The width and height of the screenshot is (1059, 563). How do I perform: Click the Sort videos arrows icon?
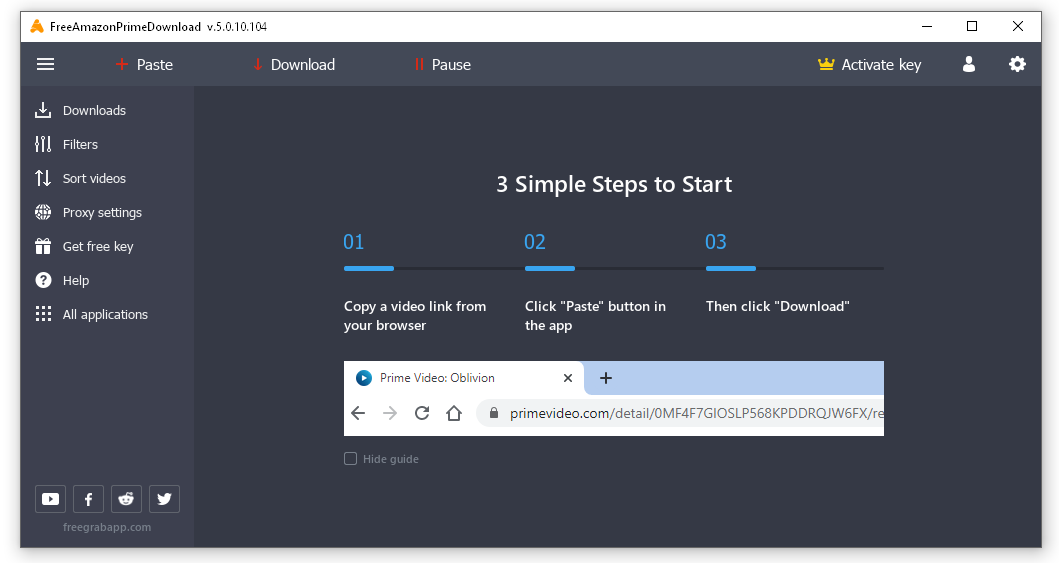point(43,178)
